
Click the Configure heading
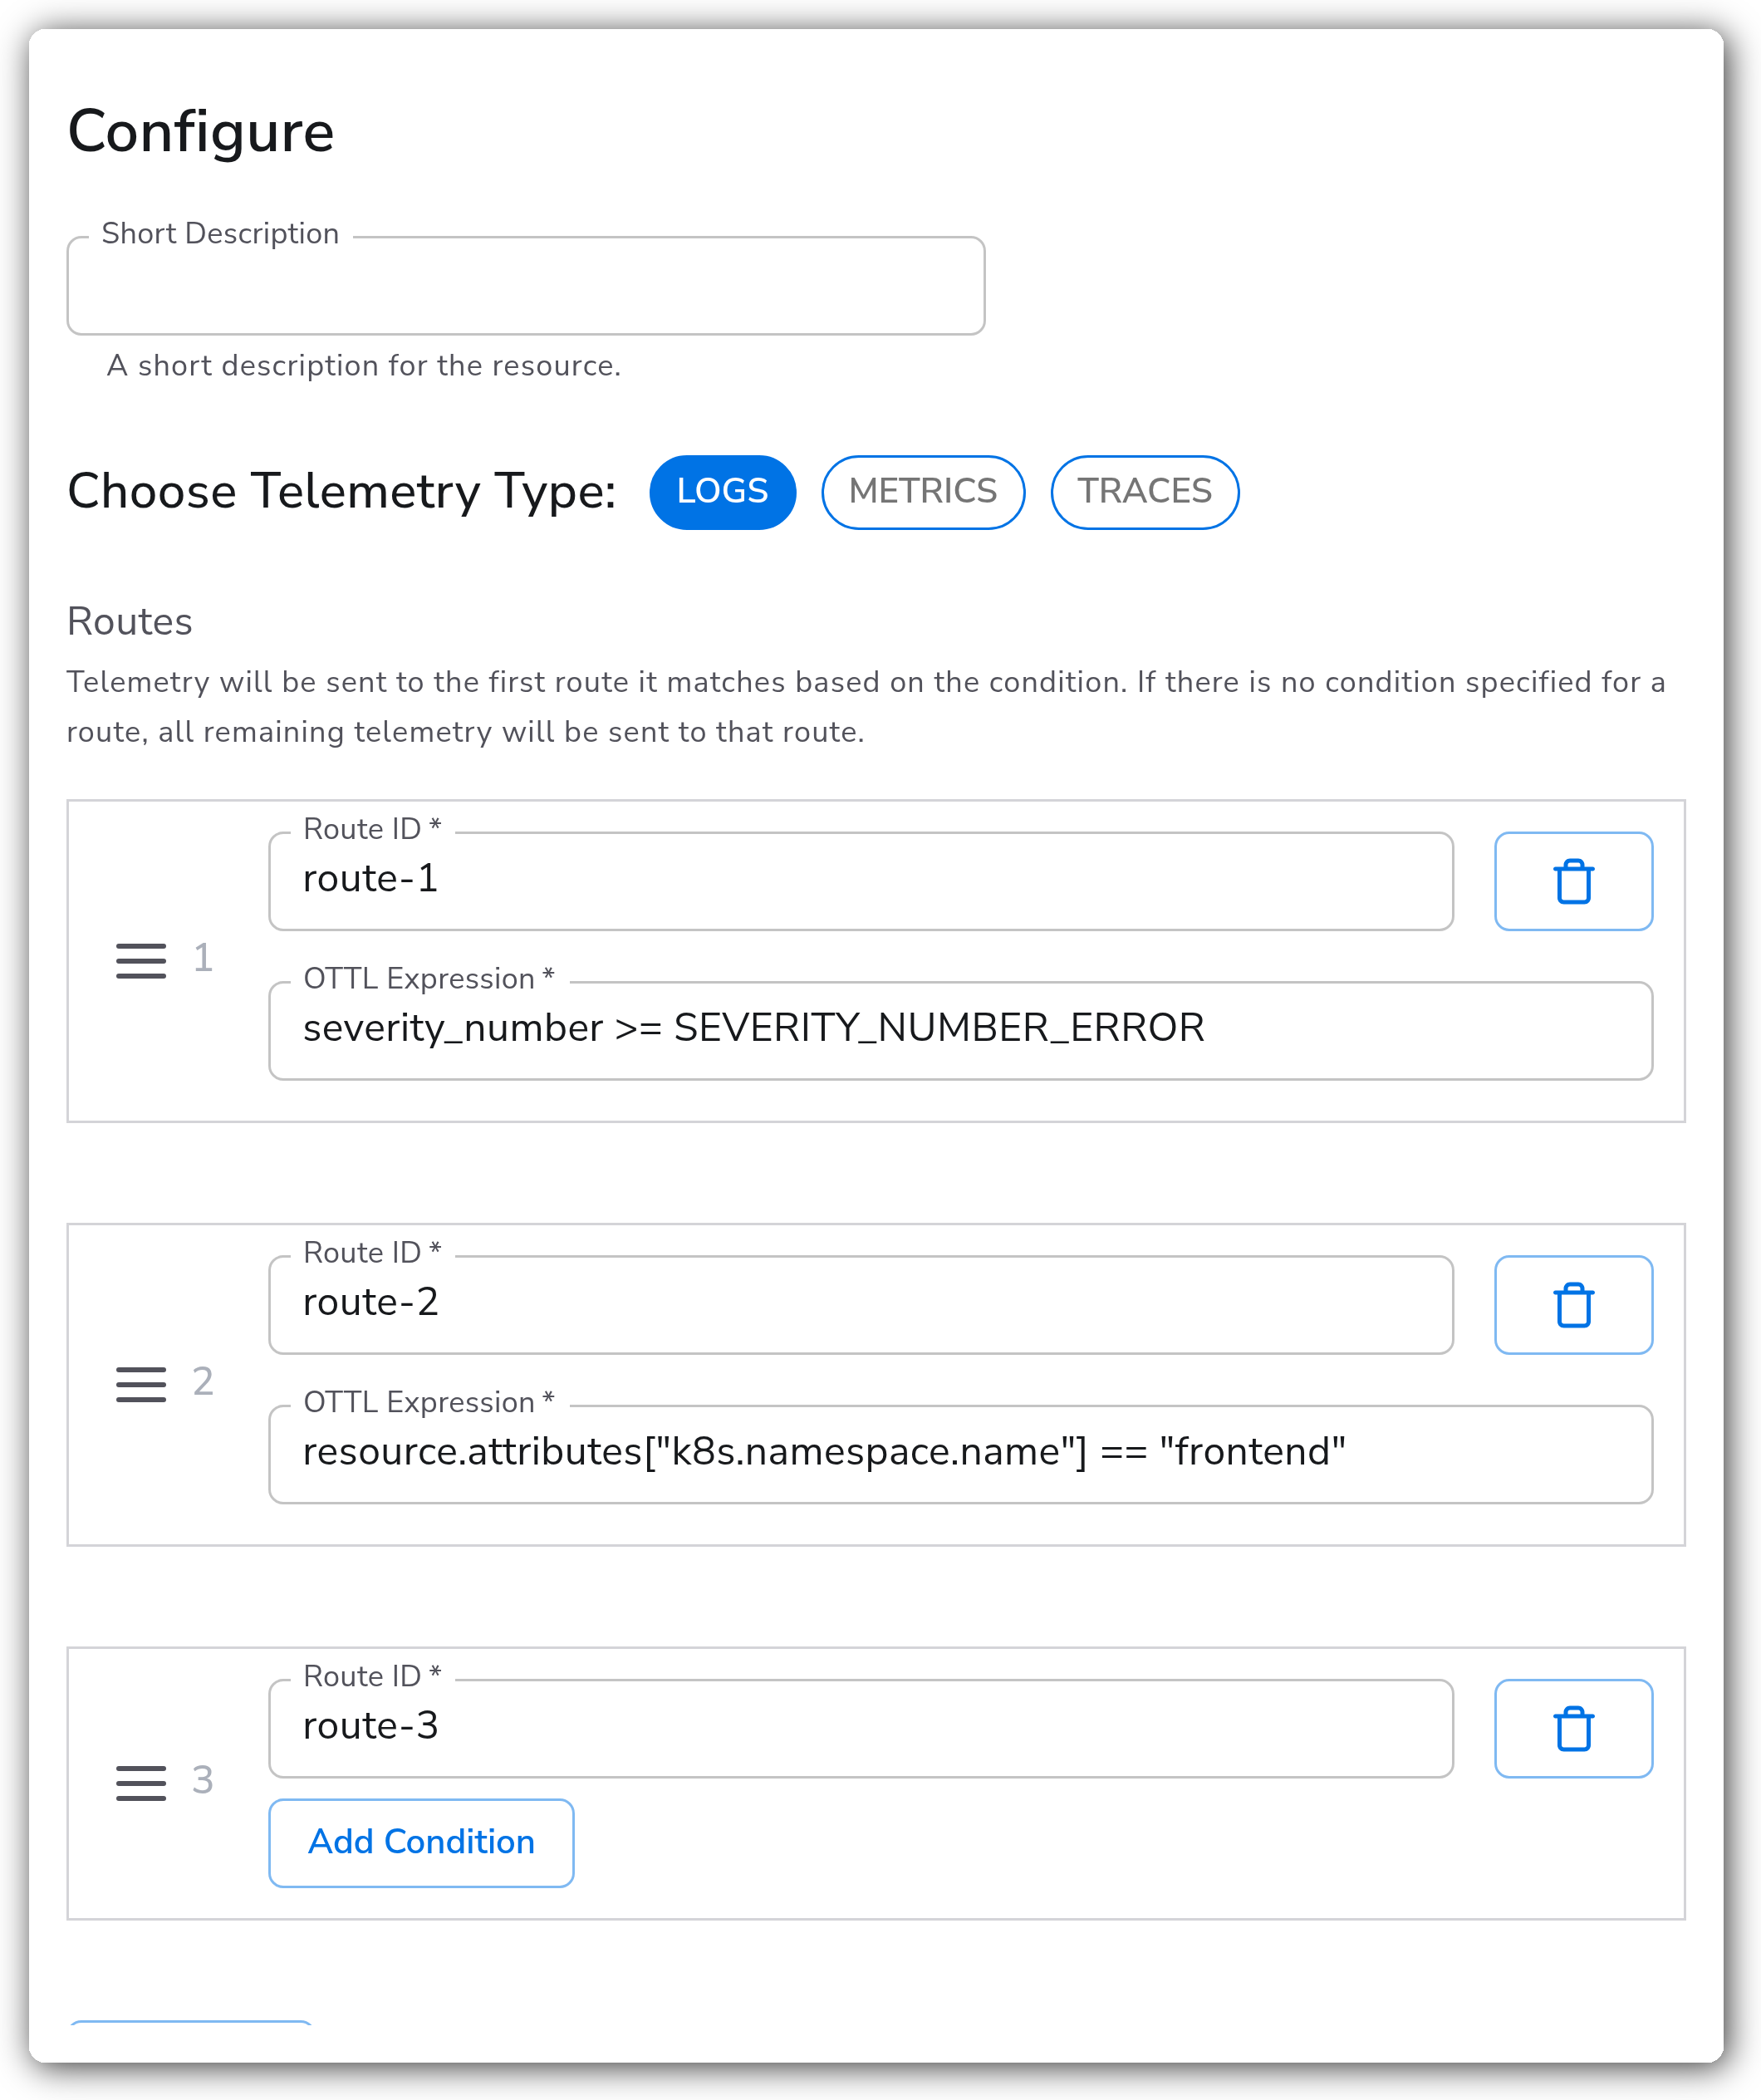(201, 132)
